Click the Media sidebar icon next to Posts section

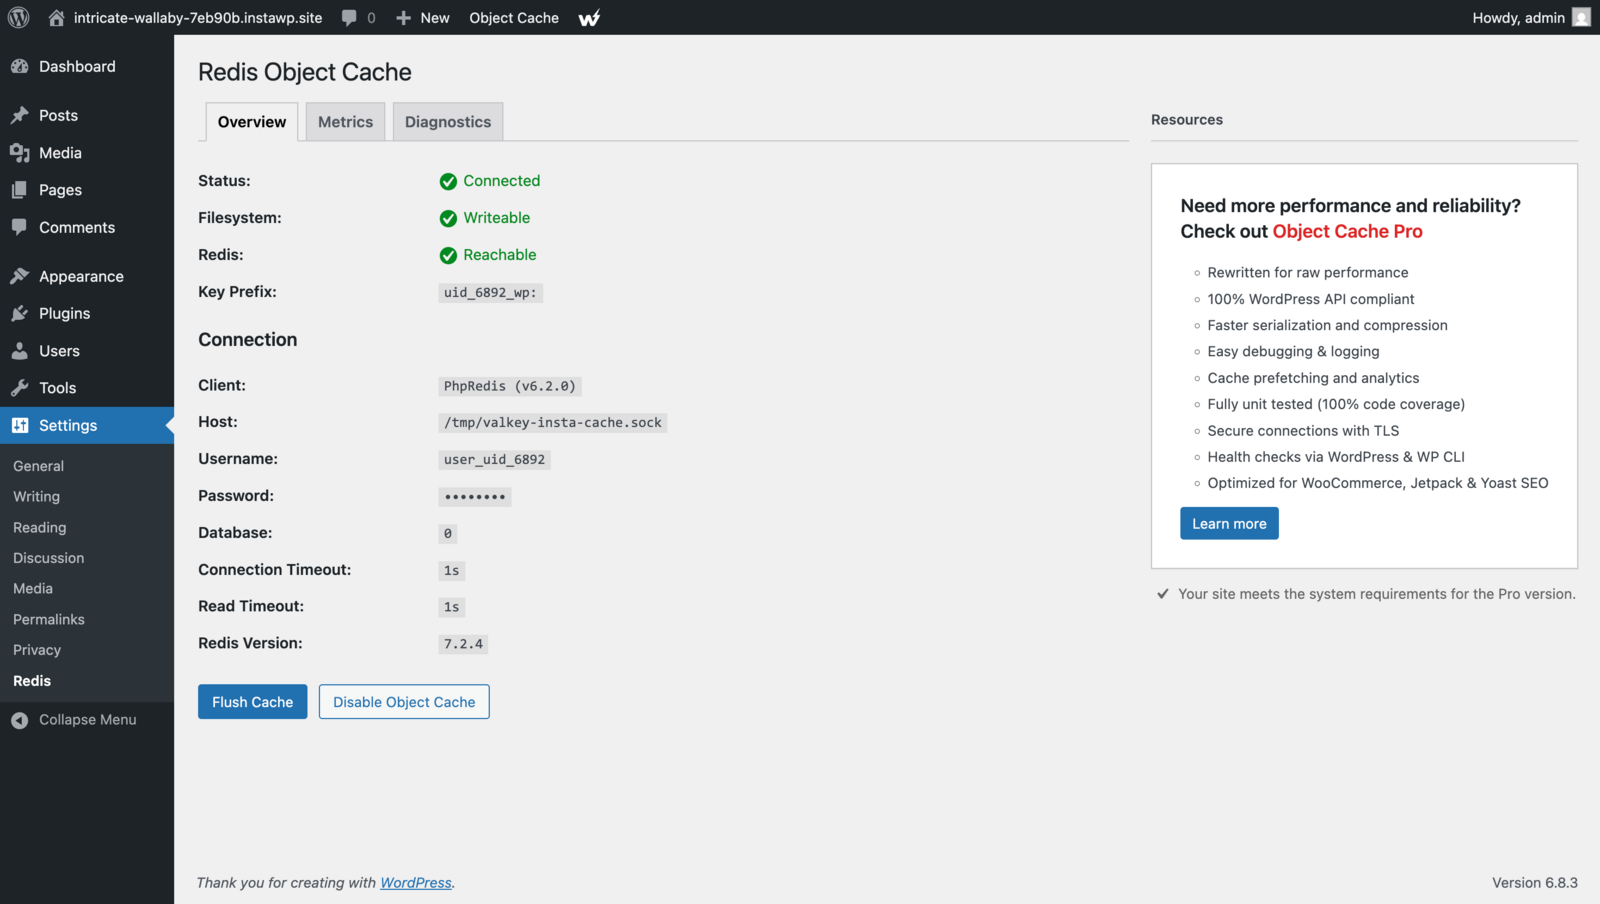click(x=20, y=152)
